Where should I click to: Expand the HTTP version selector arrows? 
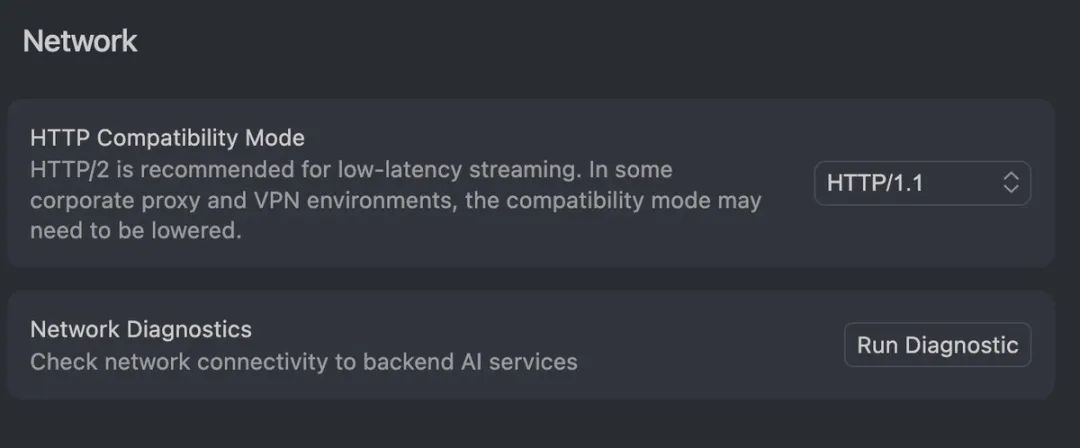1010,183
